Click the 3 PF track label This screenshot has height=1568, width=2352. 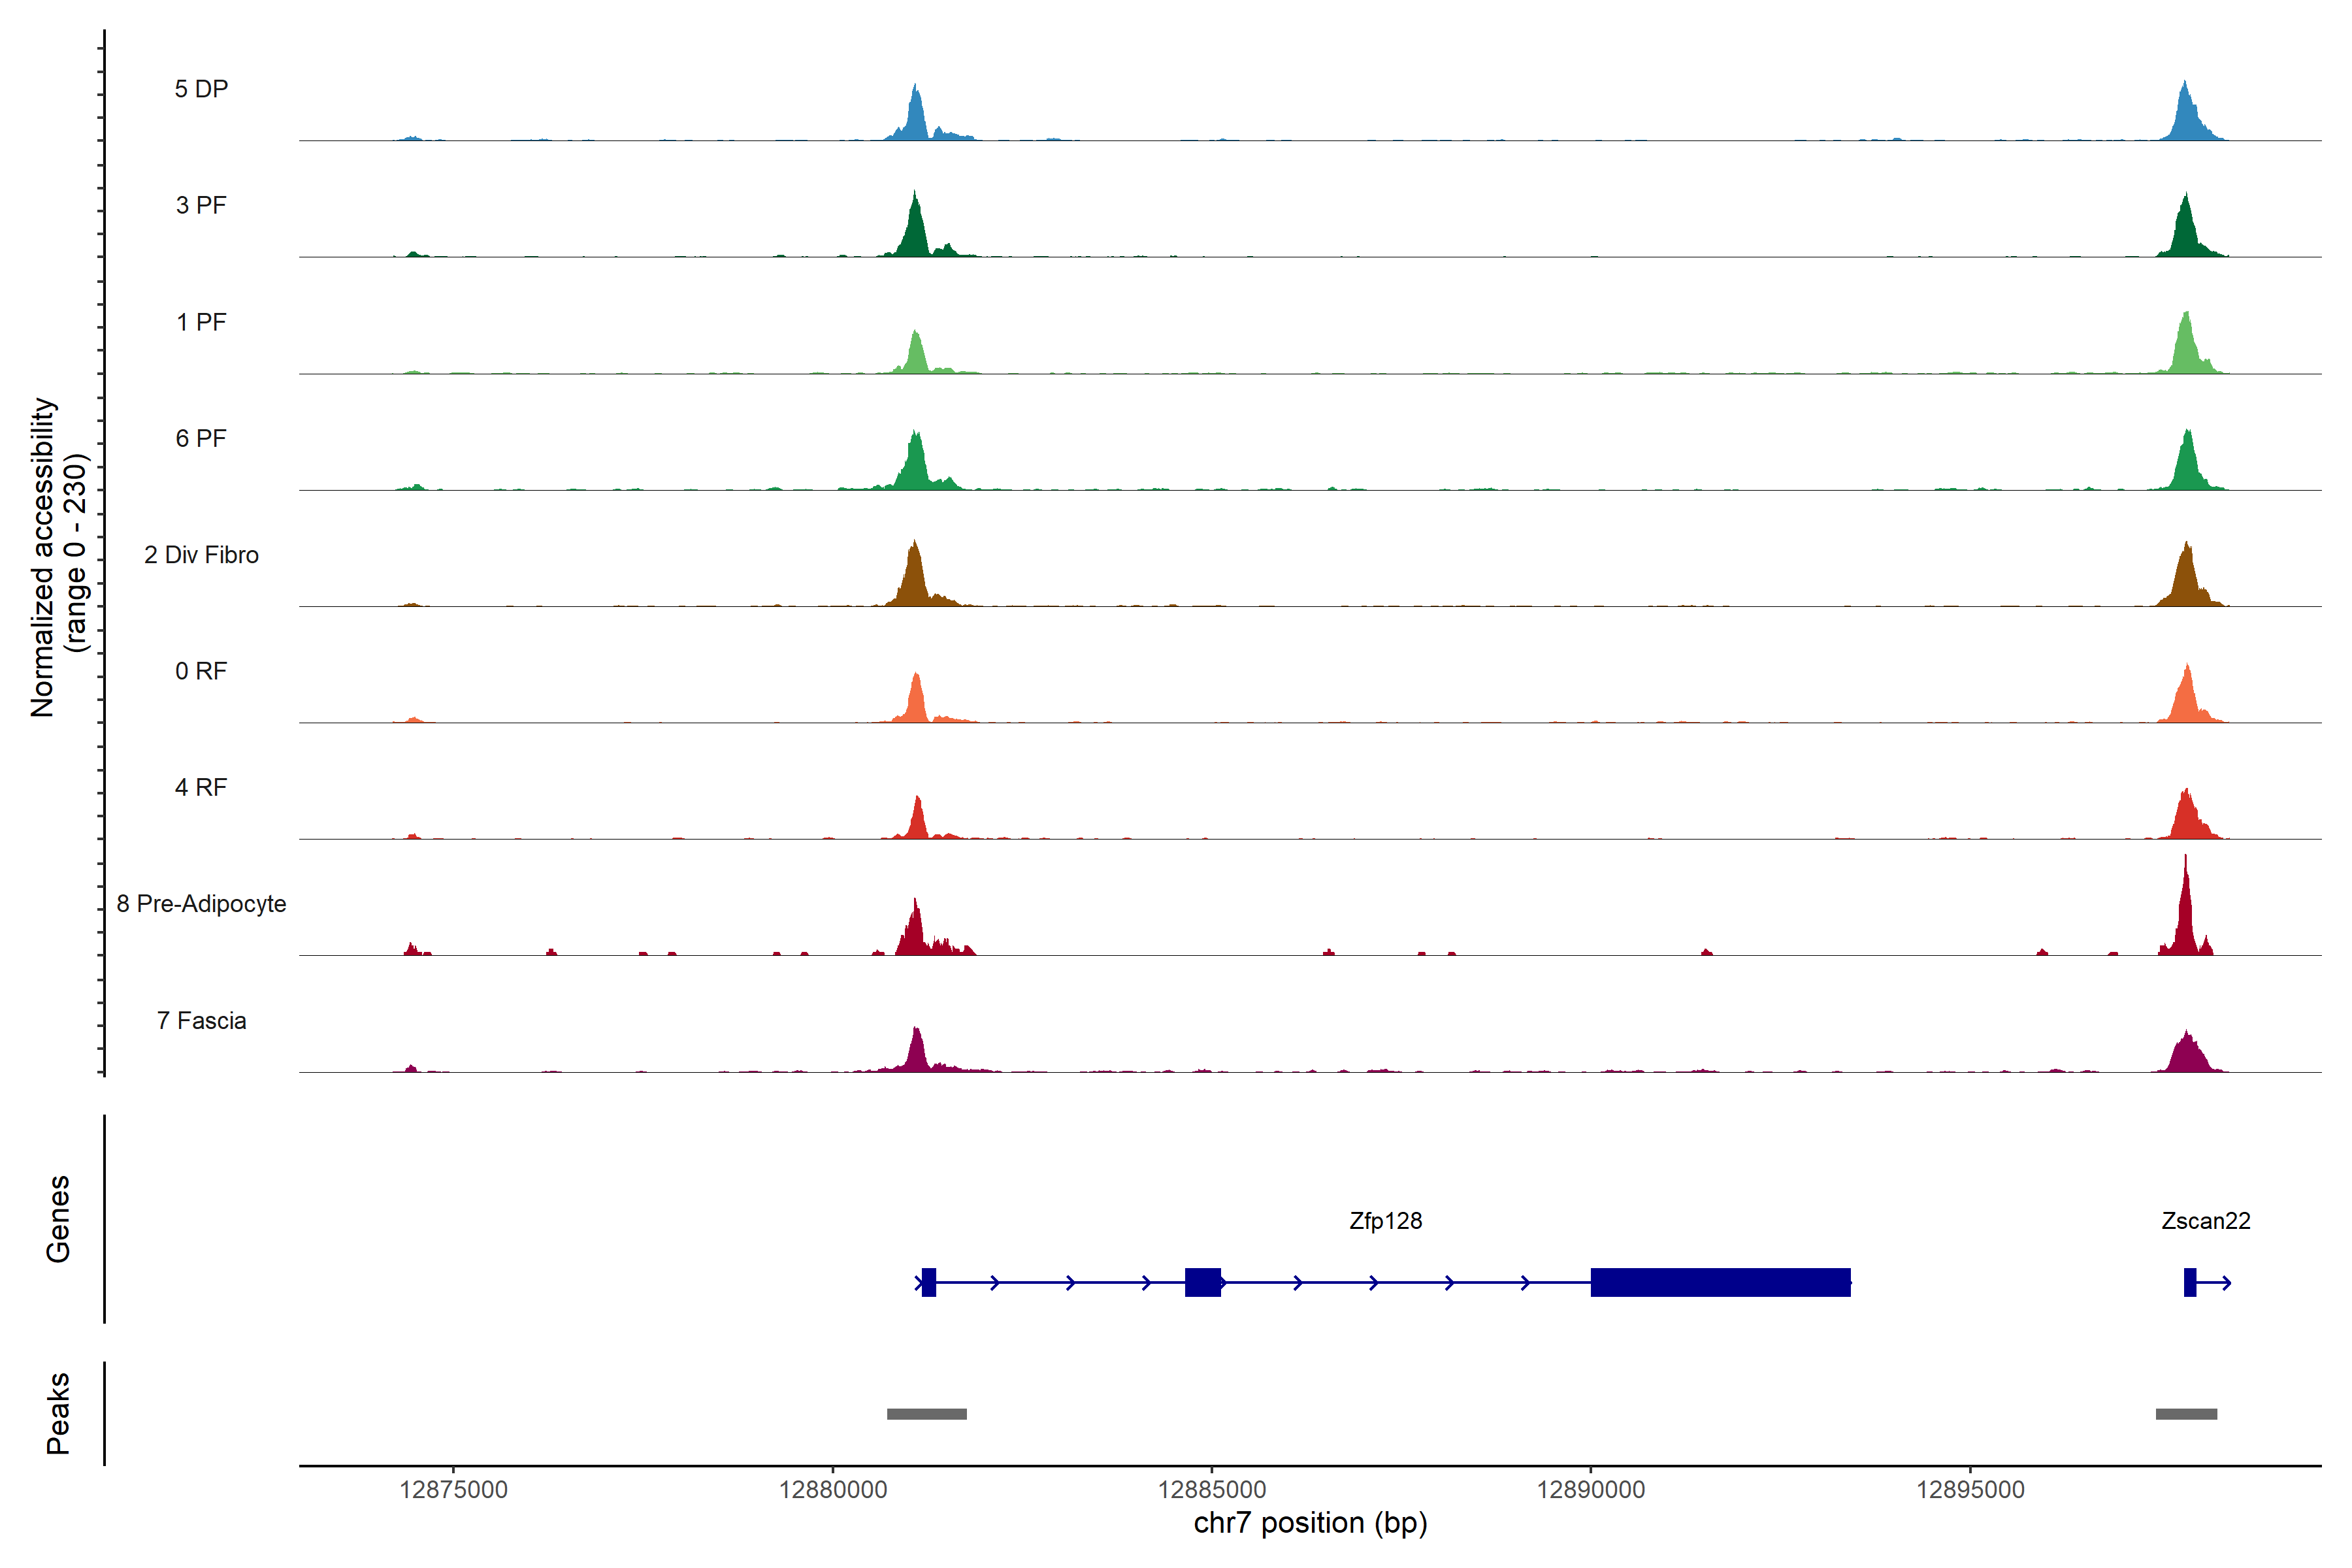click(x=201, y=205)
